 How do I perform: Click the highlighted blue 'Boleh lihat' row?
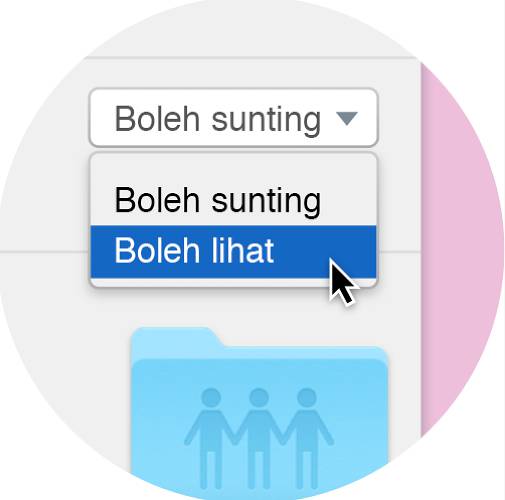click(x=234, y=252)
